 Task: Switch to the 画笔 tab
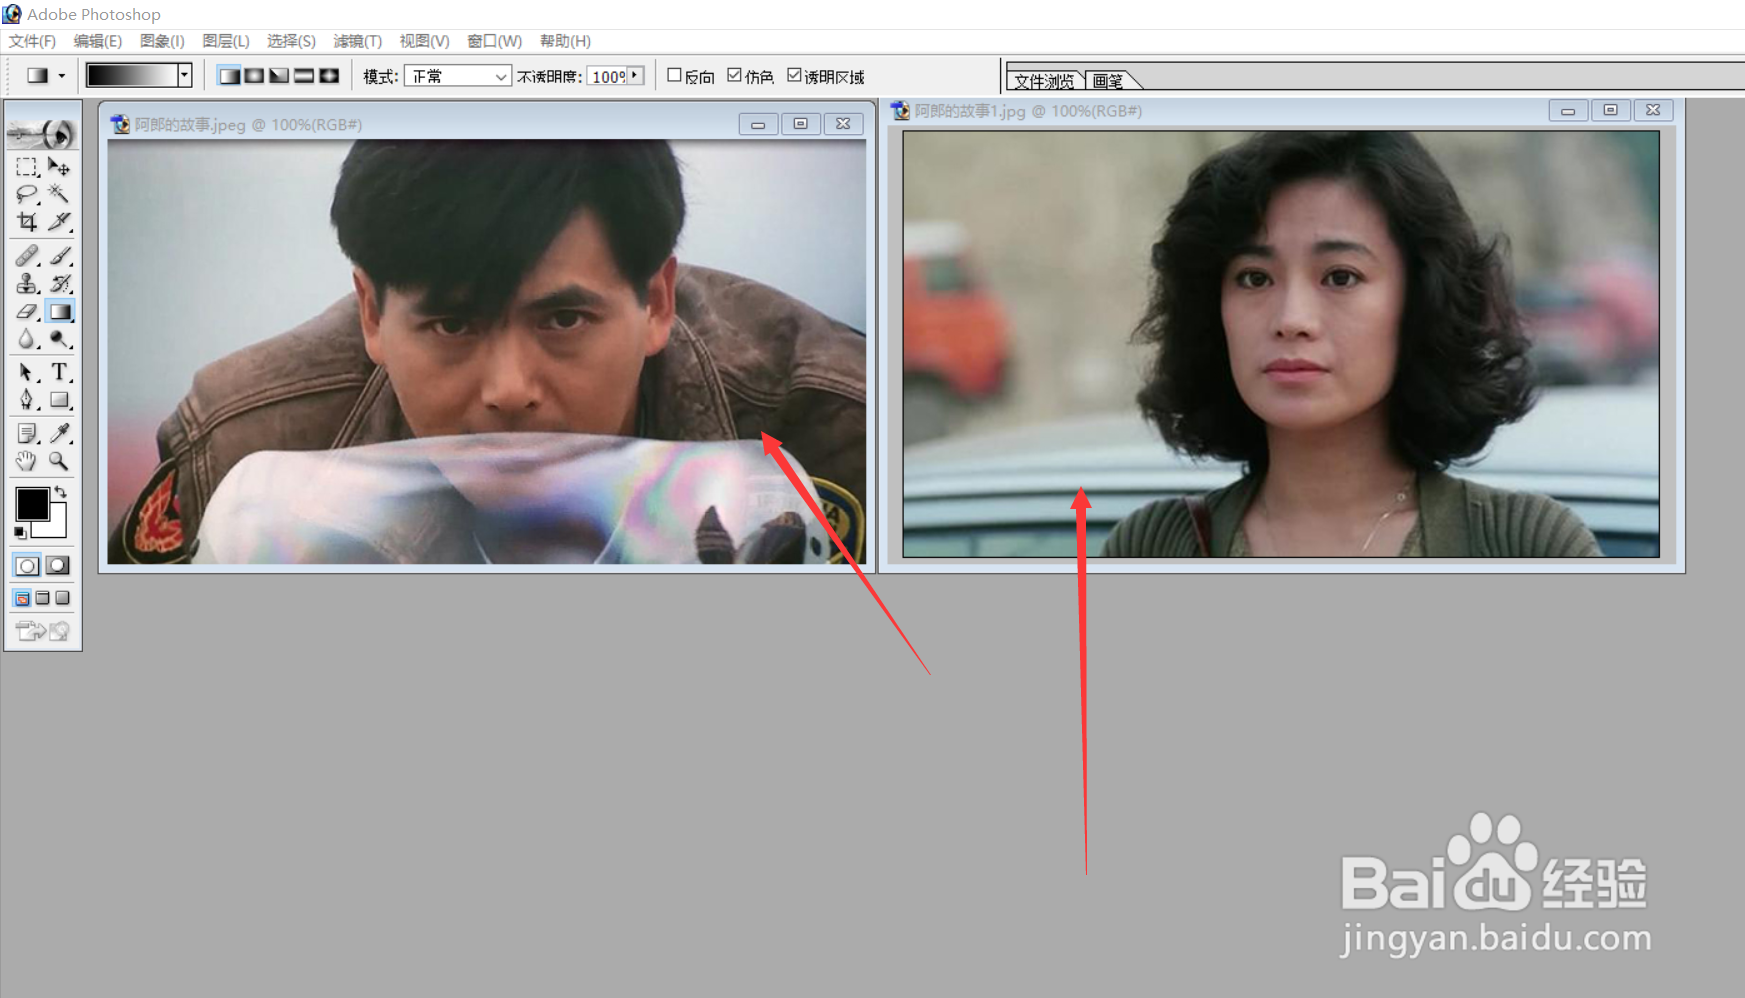click(x=1108, y=81)
